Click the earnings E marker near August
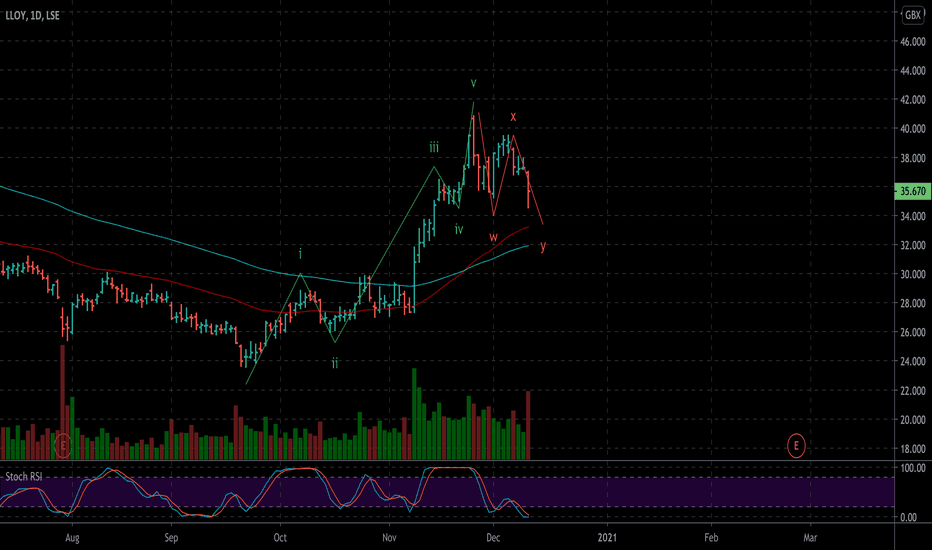The image size is (932, 550). [62, 445]
